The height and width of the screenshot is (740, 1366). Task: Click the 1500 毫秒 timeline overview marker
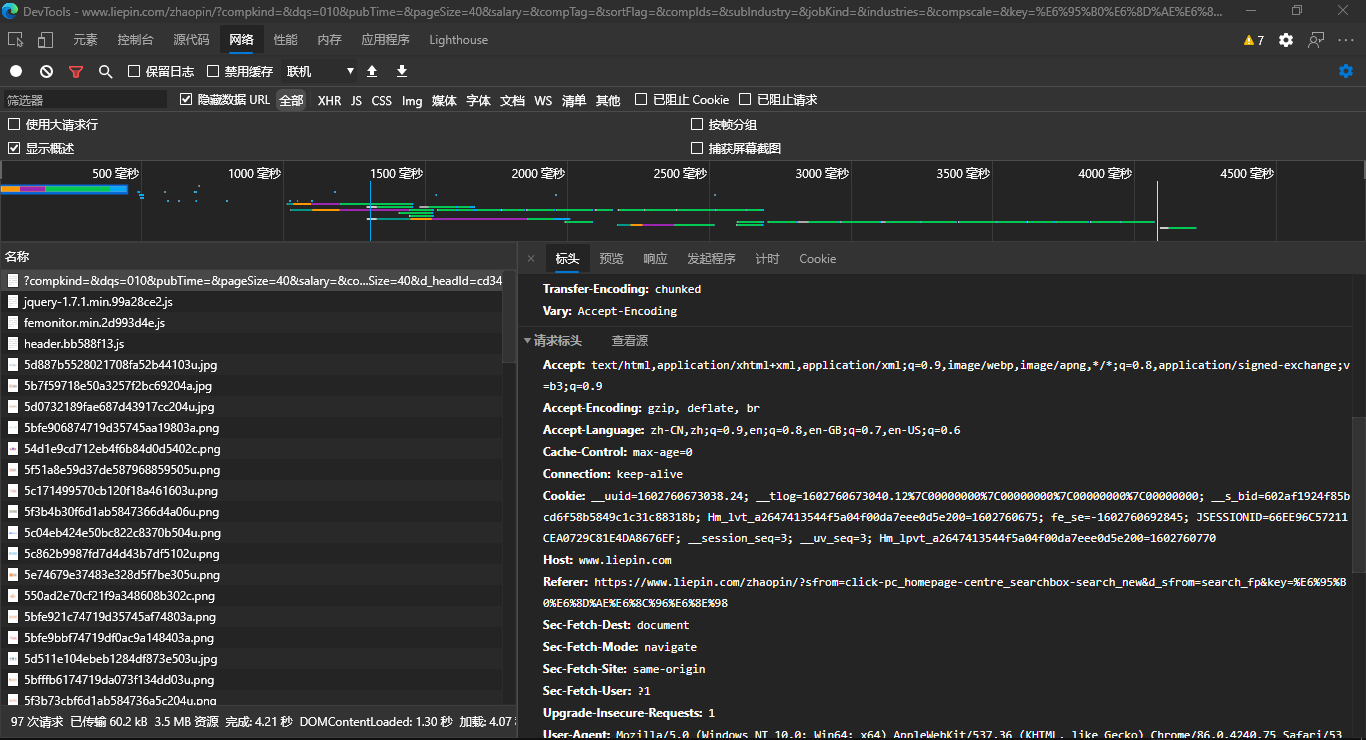[397, 173]
